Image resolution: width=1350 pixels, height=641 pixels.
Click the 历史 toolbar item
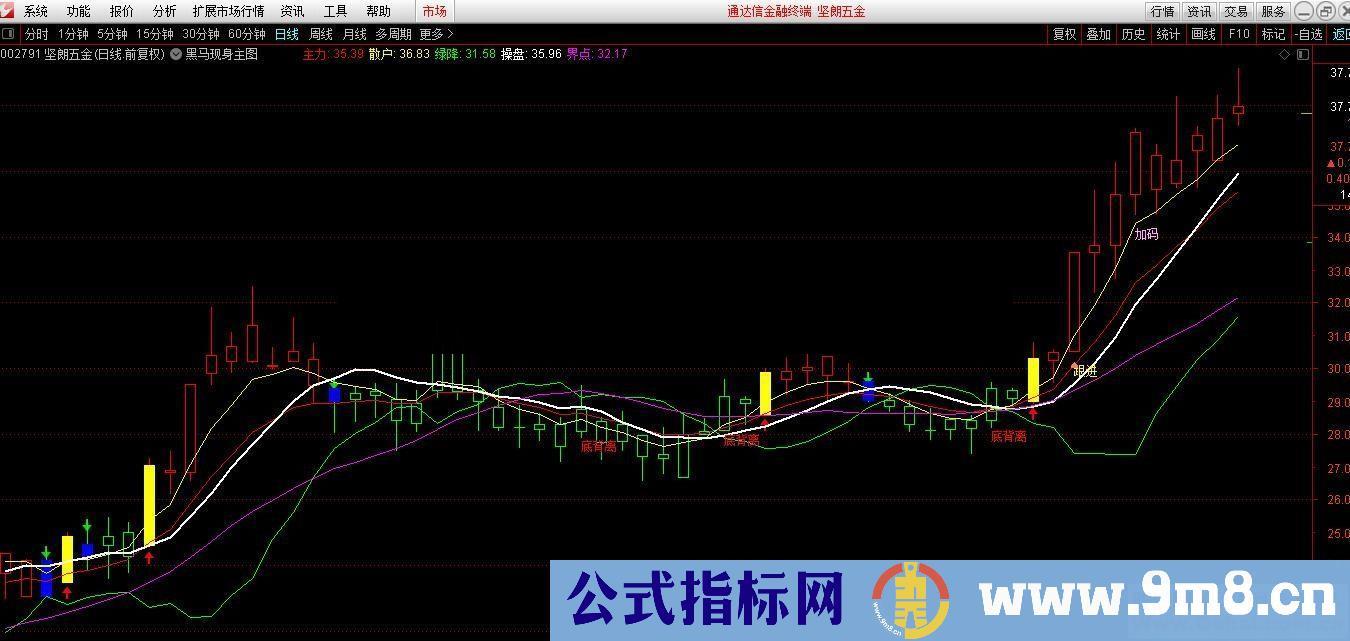click(x=1133, y=34)
